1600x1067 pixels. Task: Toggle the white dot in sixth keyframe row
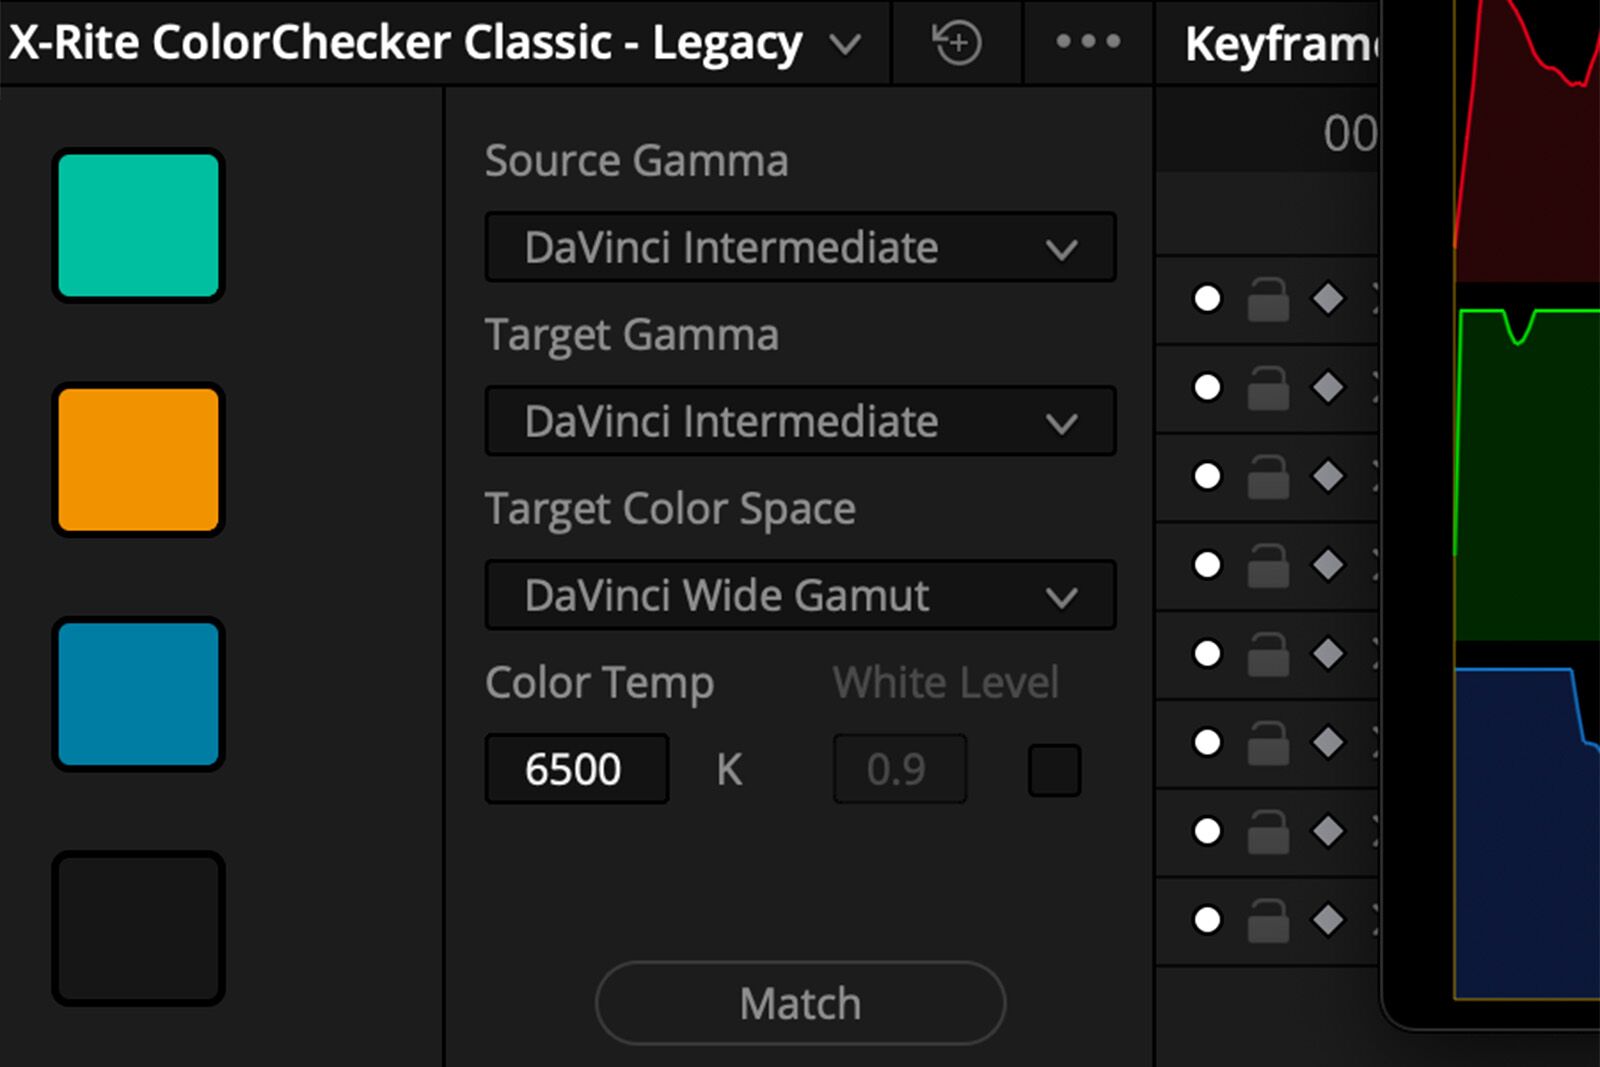tap(1207, 742)
